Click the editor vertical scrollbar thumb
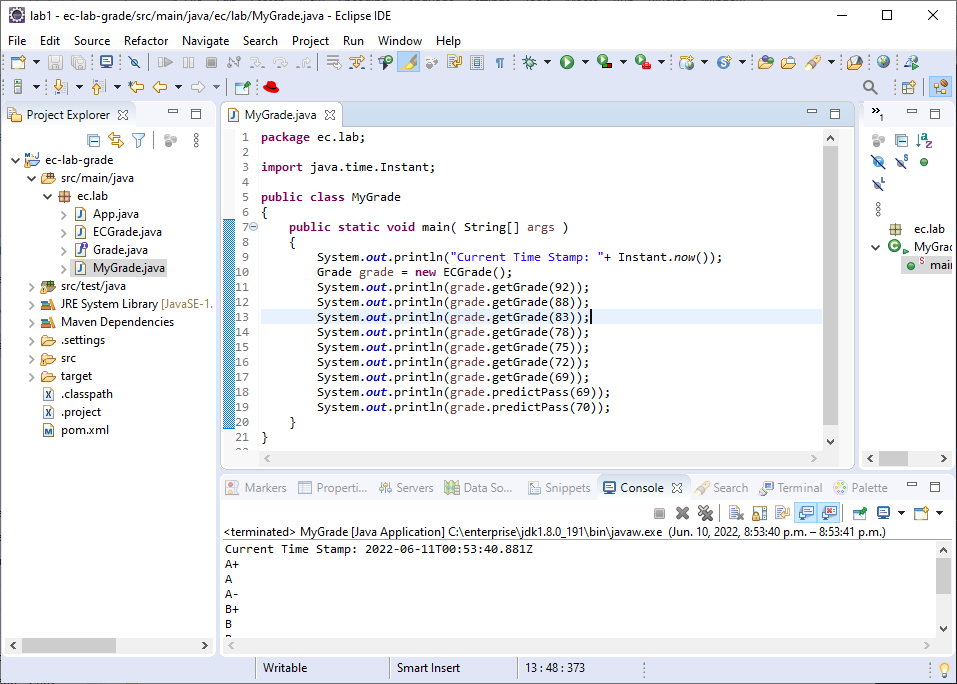The height and width of the screenshot is (684, 957). [x=830, y=286]
